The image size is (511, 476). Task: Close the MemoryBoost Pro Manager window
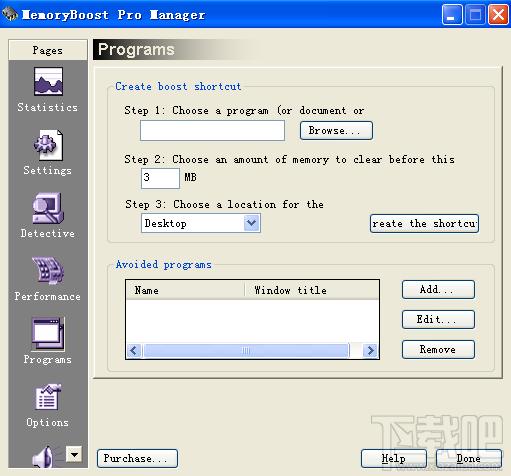pos(498,14)
